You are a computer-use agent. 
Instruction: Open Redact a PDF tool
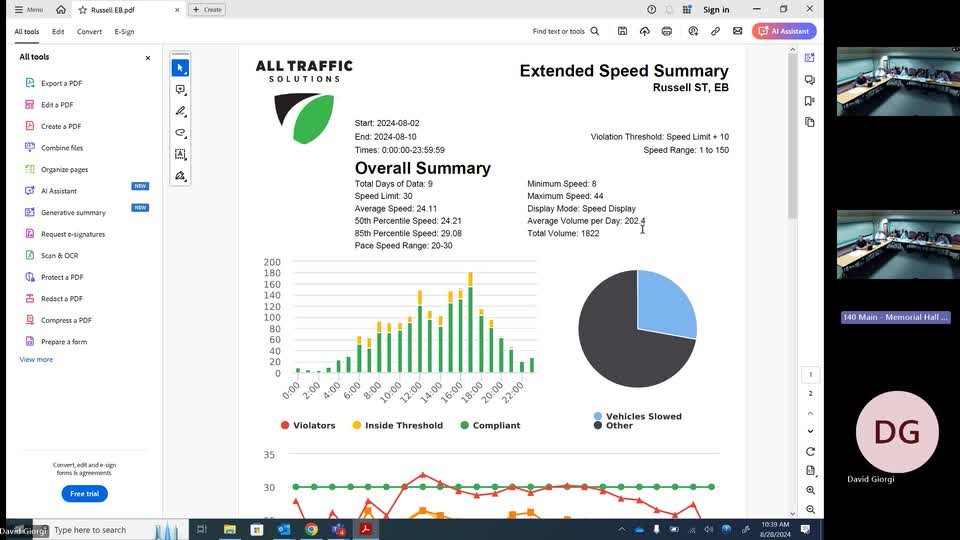tap(61, 299)
